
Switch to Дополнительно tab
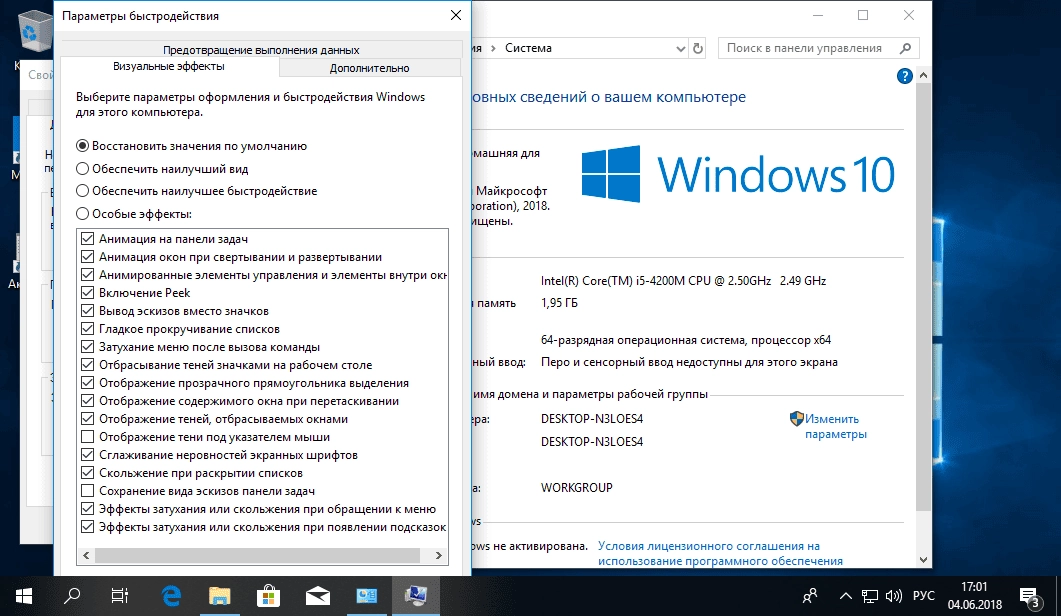coord(369,68)
